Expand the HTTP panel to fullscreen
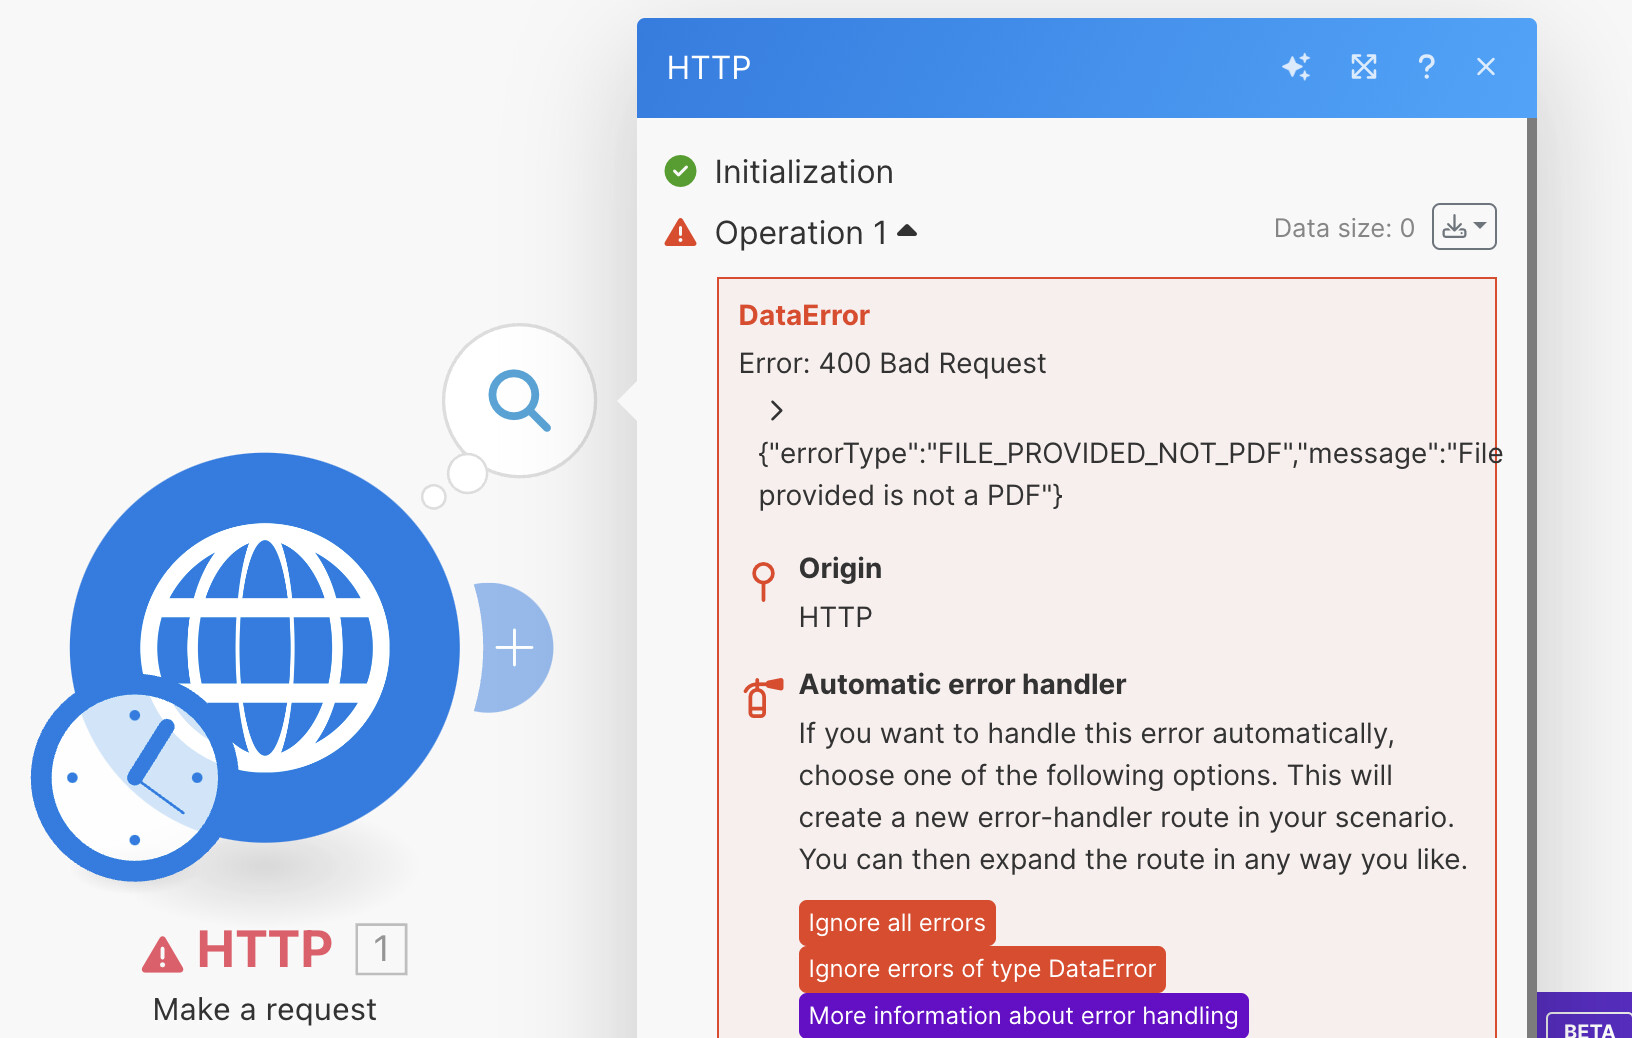 (1364, 67)
